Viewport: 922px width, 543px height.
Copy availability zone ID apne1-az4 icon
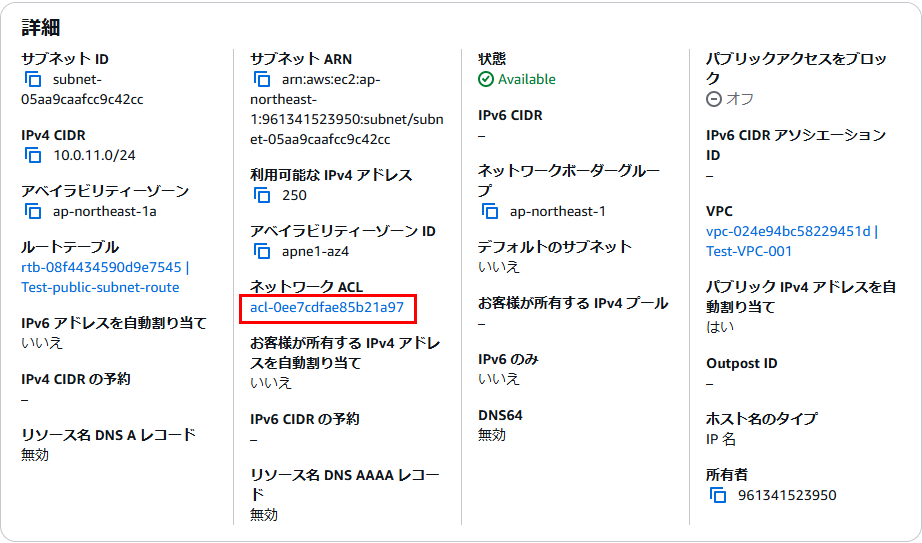coord(262,252)
